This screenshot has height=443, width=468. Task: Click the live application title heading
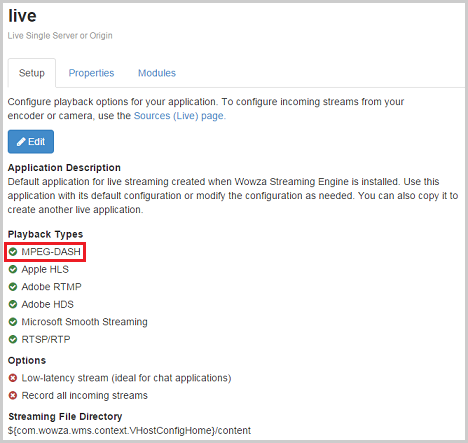pyautogui.click(x=22, y=16)
